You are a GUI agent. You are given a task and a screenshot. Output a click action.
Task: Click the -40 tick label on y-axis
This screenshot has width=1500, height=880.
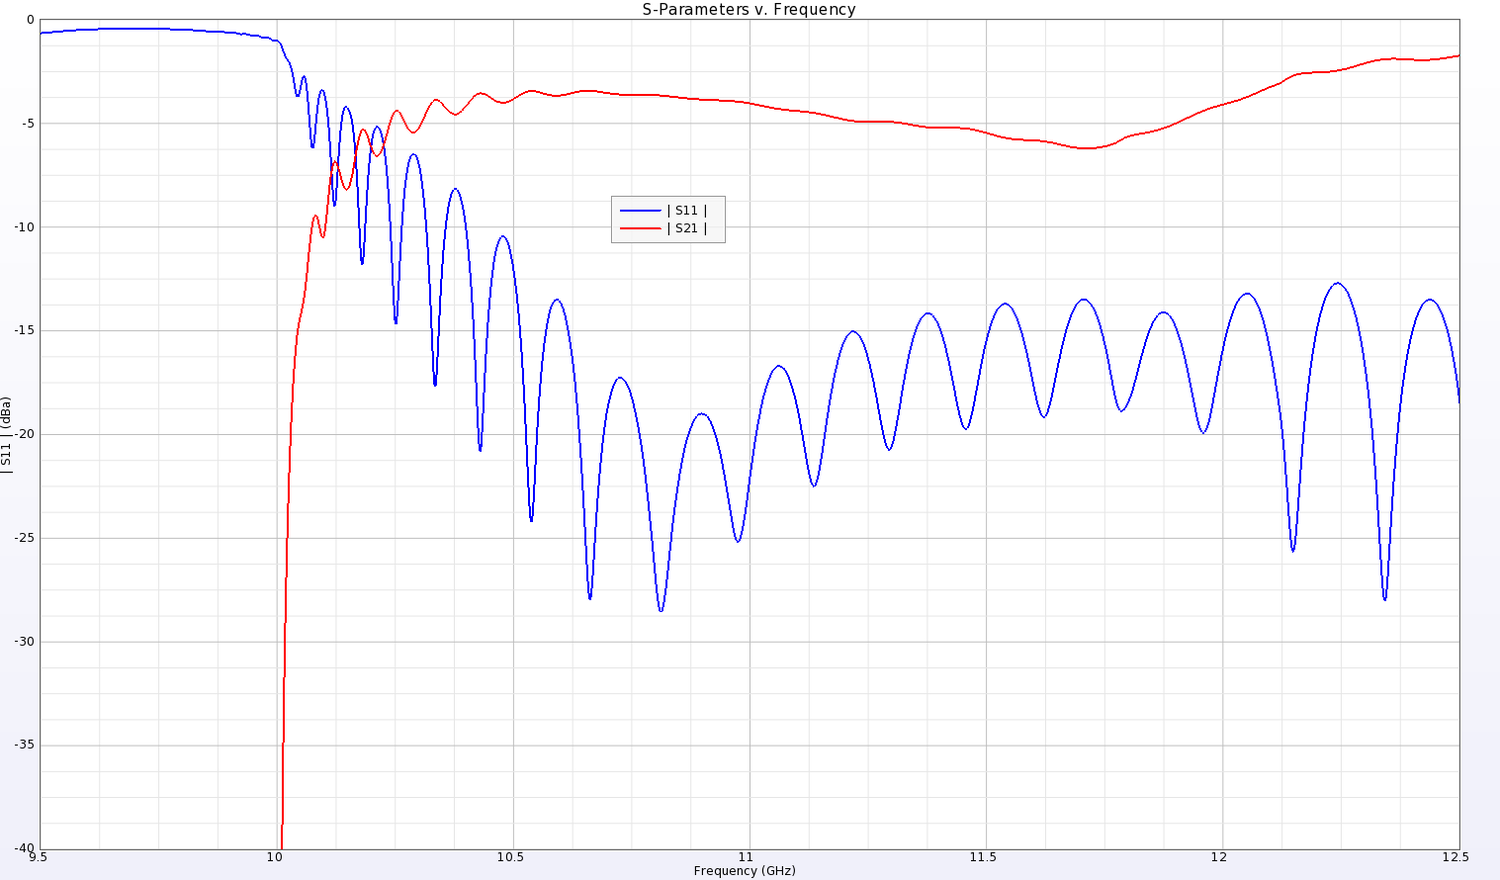point(23,849)
